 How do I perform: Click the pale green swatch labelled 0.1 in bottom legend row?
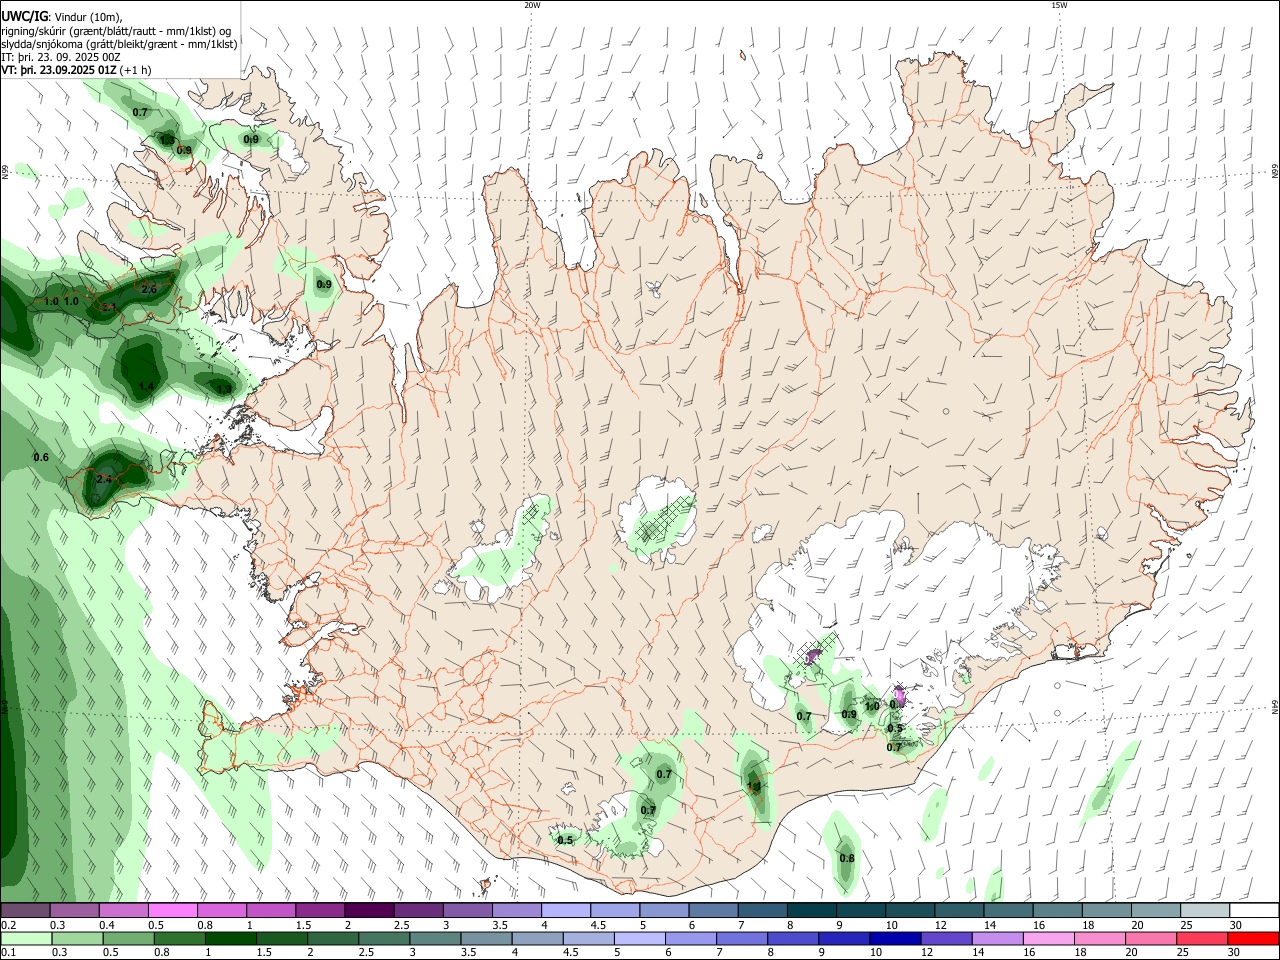26,938
